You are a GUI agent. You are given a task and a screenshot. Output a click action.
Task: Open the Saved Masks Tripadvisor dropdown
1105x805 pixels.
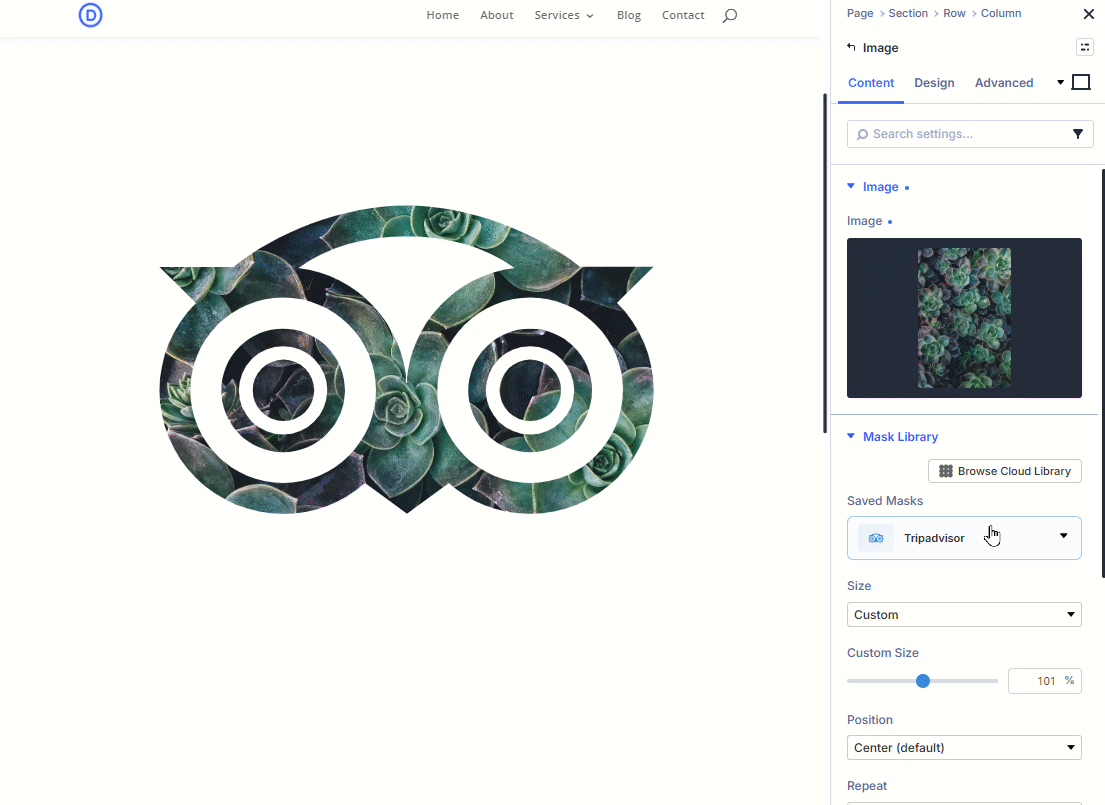coord(964,538)
